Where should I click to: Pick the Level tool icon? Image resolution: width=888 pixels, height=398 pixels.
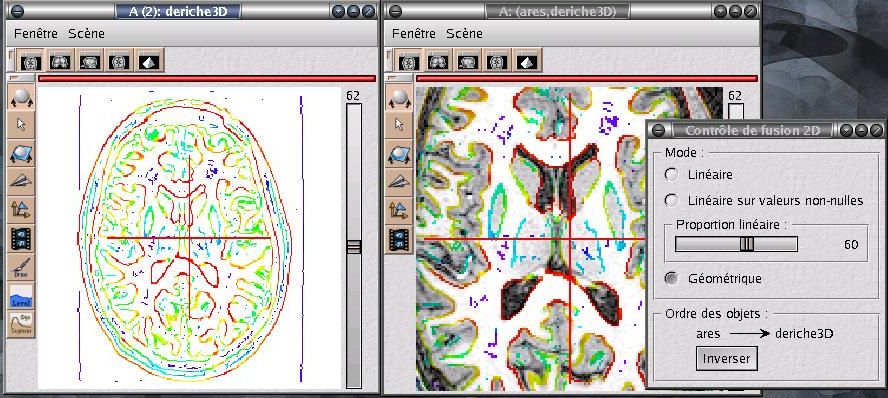[22, 296]
